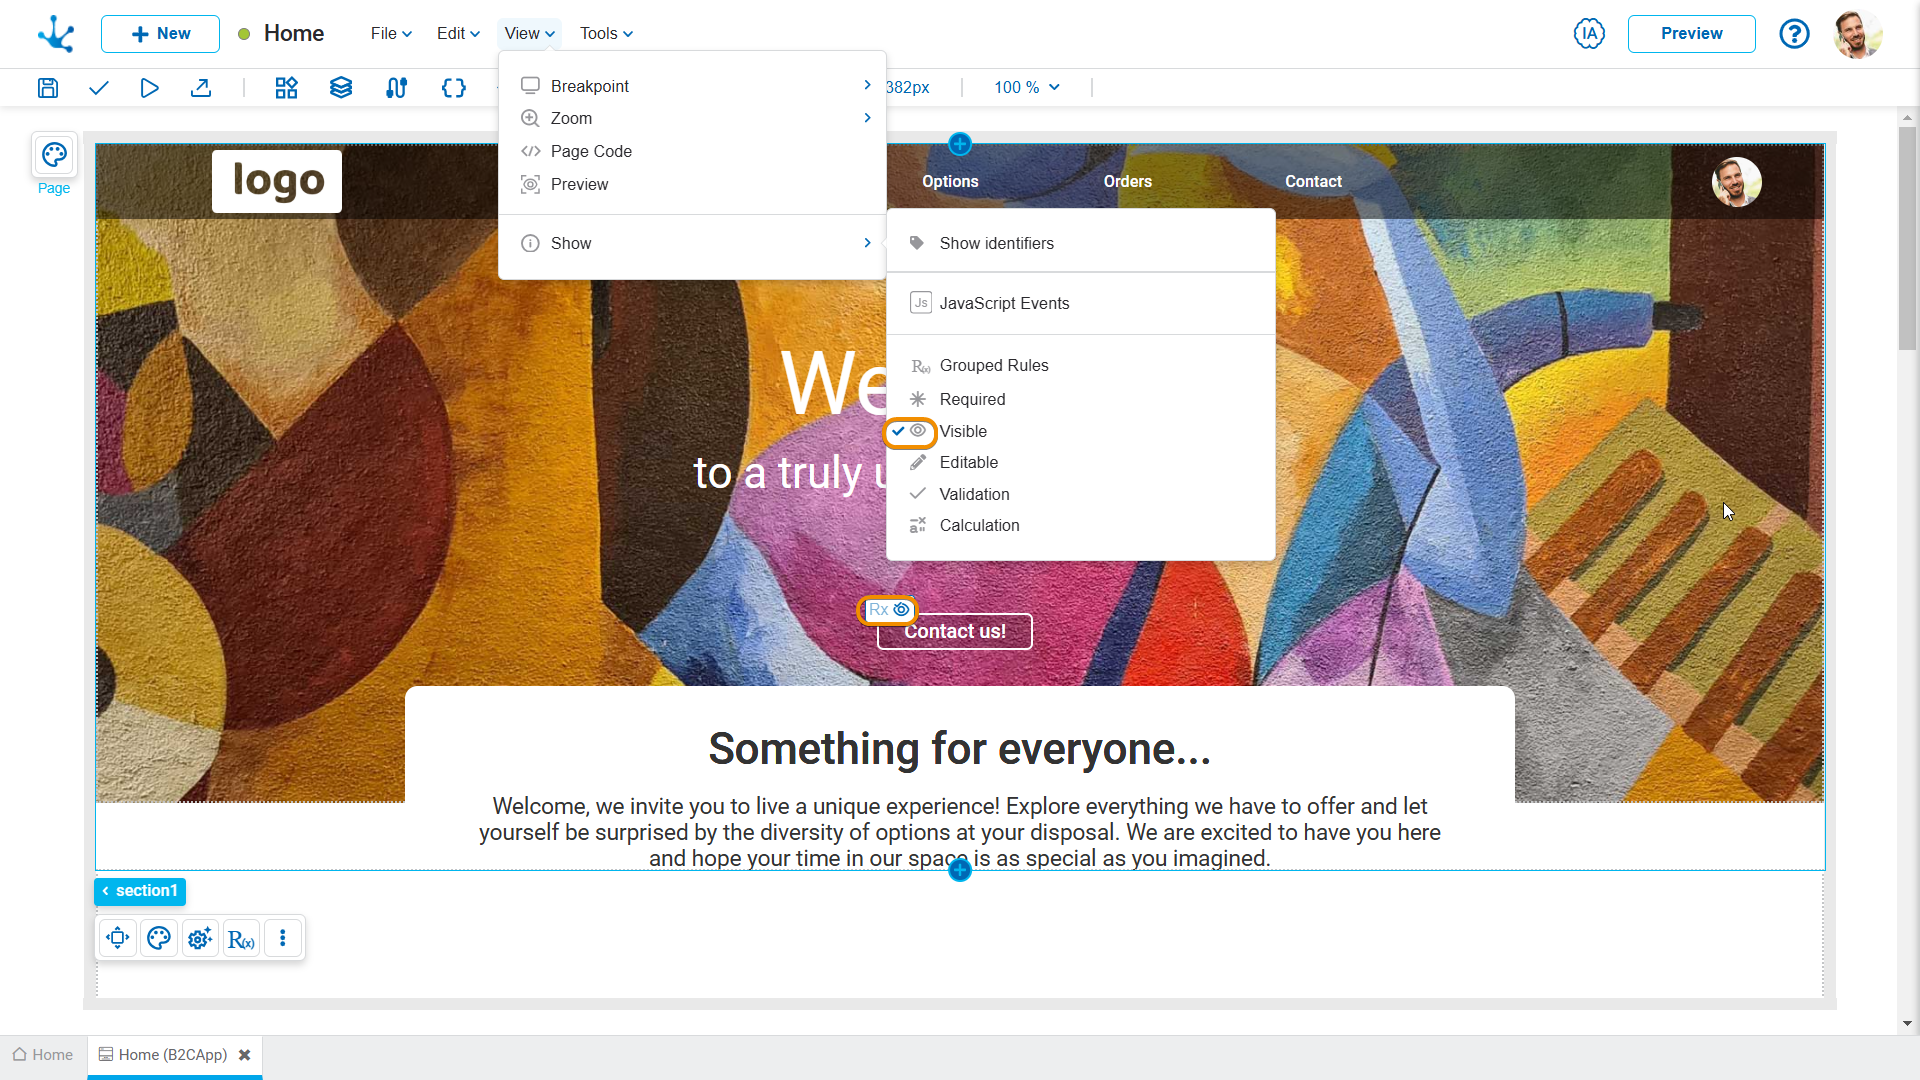Open the 100 % zoom dropdown

click(x=1026, y=88)
